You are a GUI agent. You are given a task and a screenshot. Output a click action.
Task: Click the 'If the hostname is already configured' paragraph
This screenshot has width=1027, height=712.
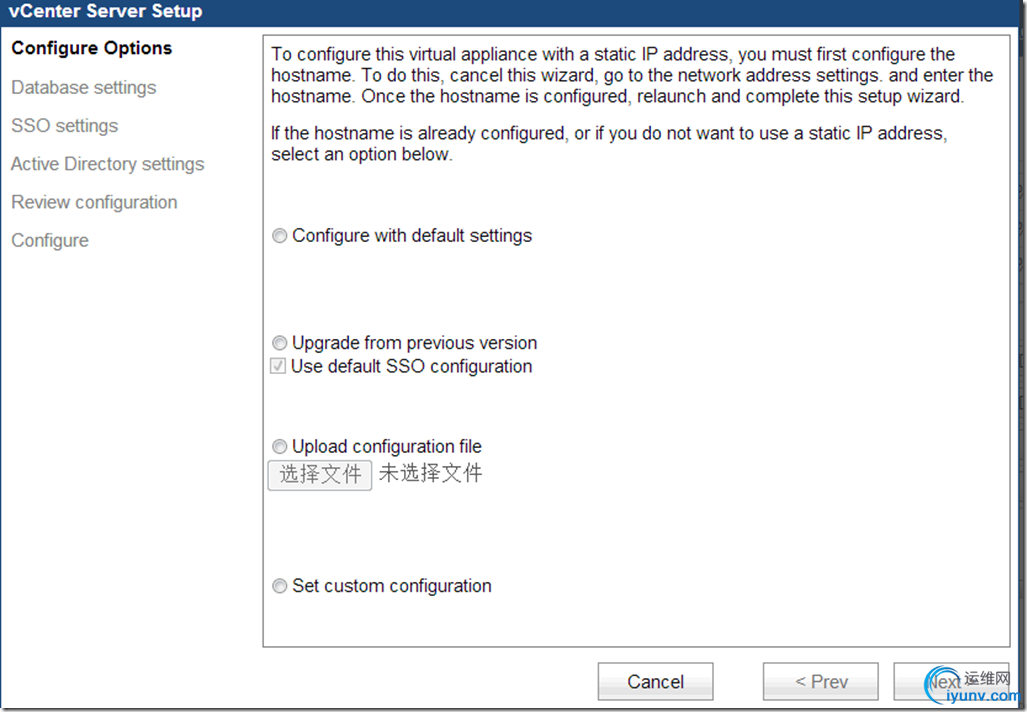point(608,144)
